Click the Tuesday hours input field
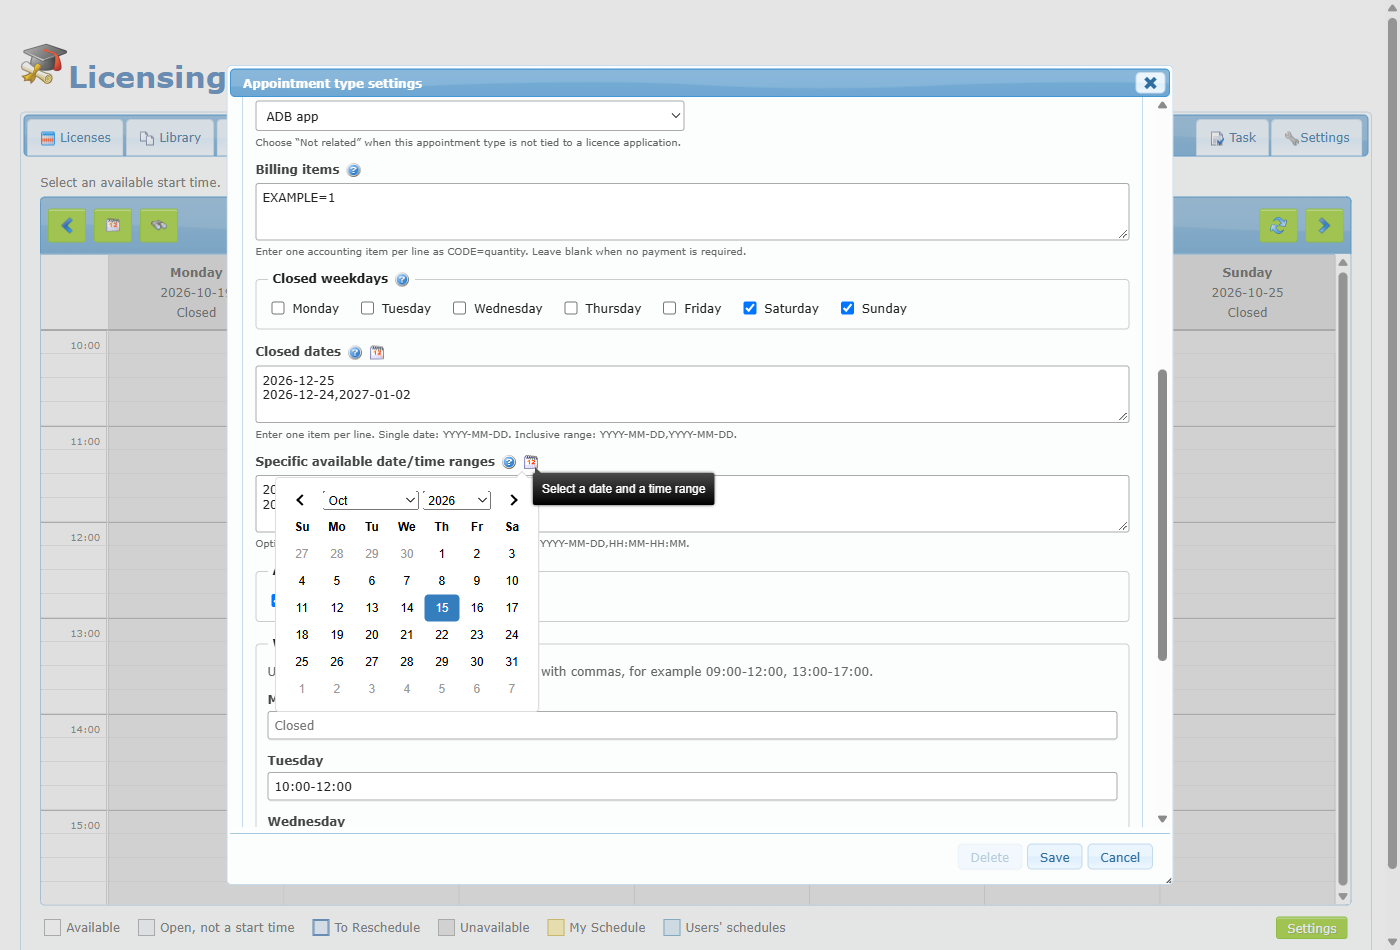The height and width of the screenshot is (950, 1400). (692, 786)
